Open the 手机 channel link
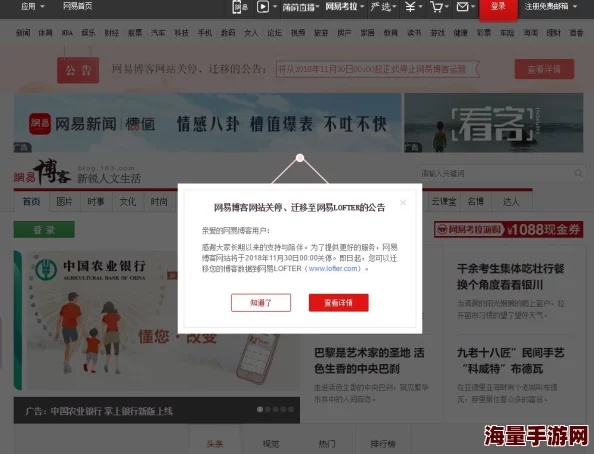Viewport: 594px width, 454px height. click(x=205, y=33)
